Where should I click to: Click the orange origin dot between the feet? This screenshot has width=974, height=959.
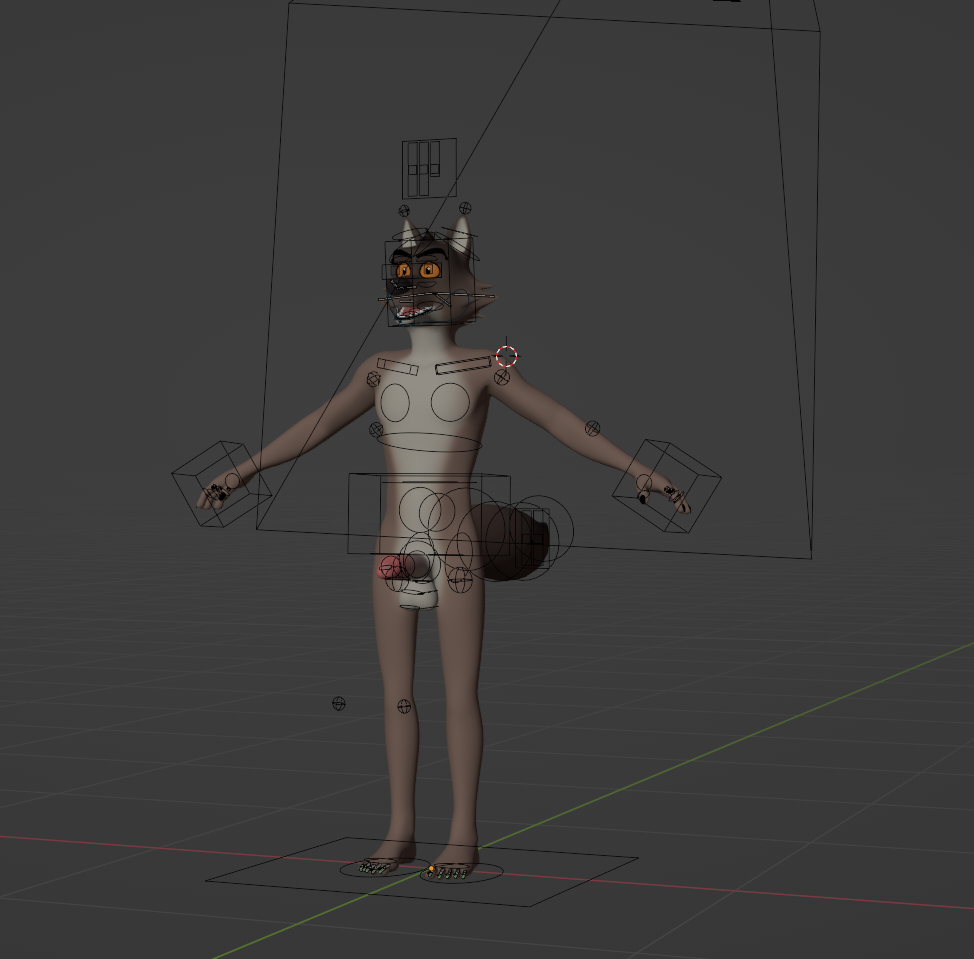coord(431,869)
